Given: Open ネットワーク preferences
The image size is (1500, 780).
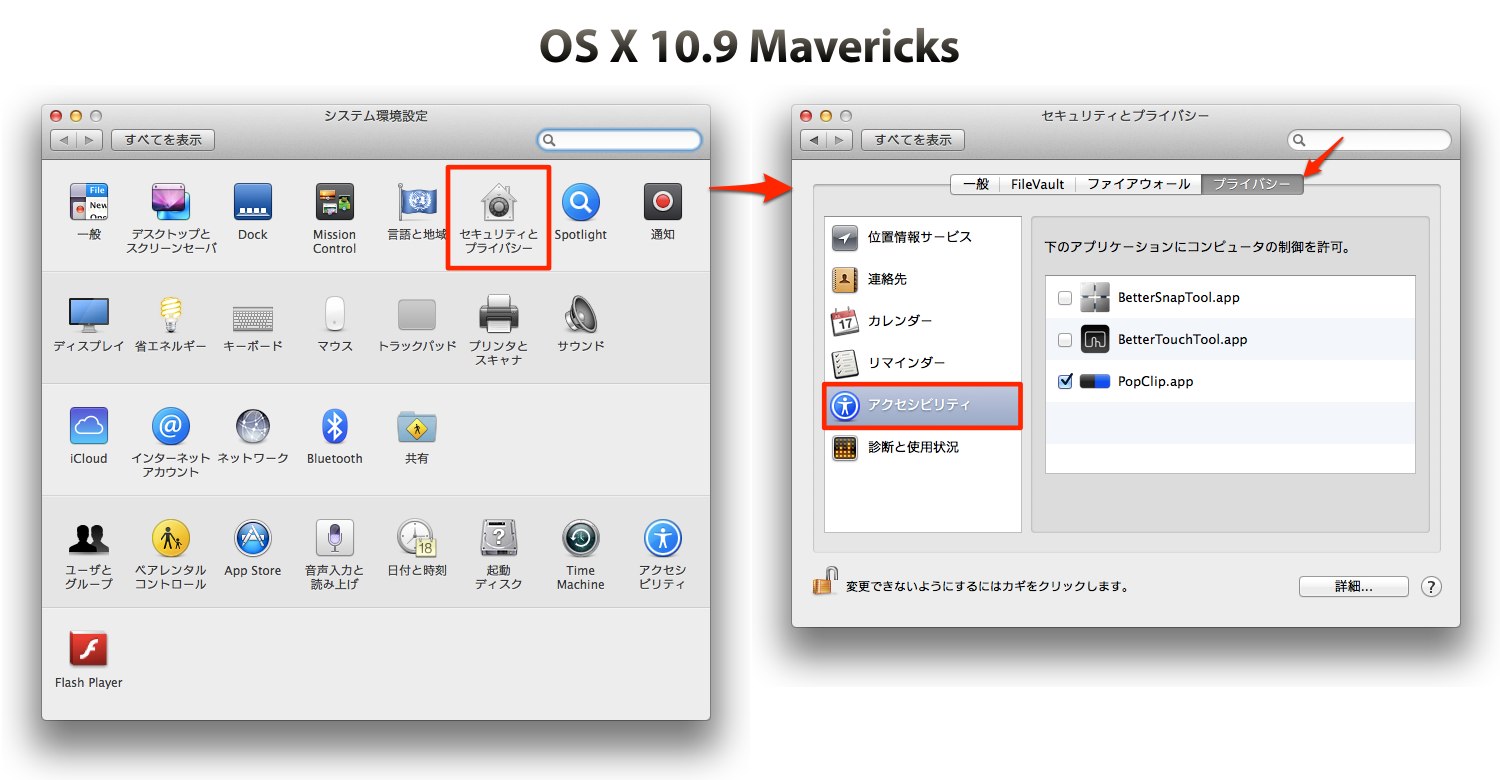Looking at the screenshot, I should [x=253, y=427].
